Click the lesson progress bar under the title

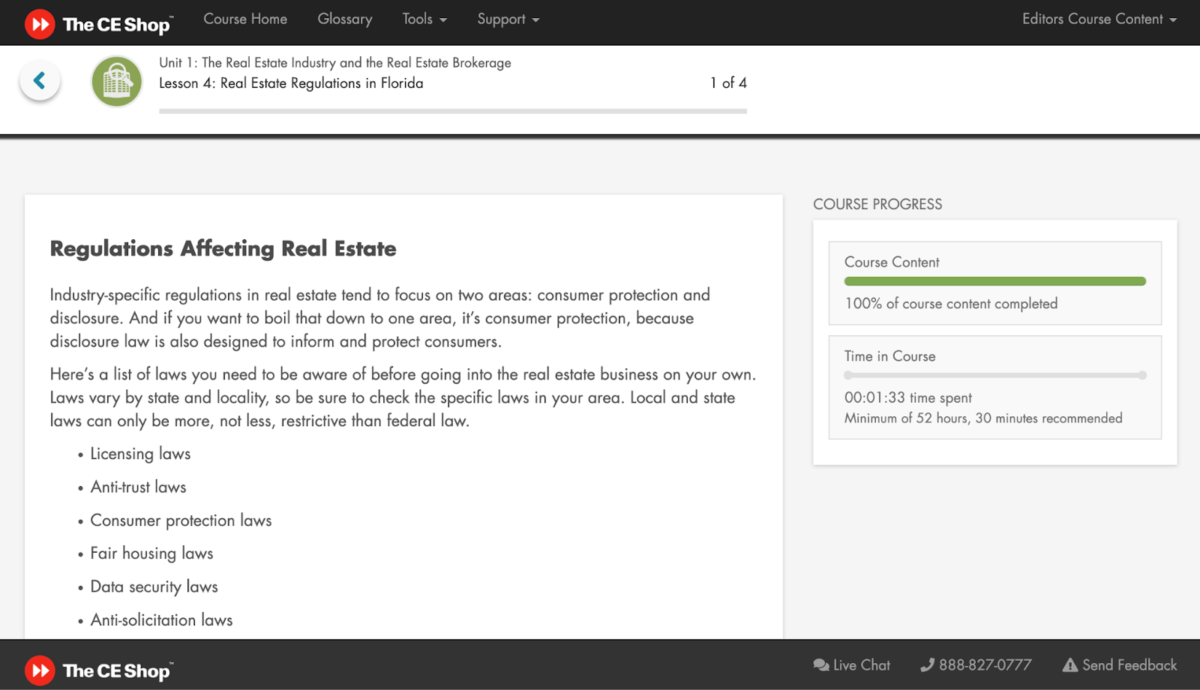(x=453, y=111)
